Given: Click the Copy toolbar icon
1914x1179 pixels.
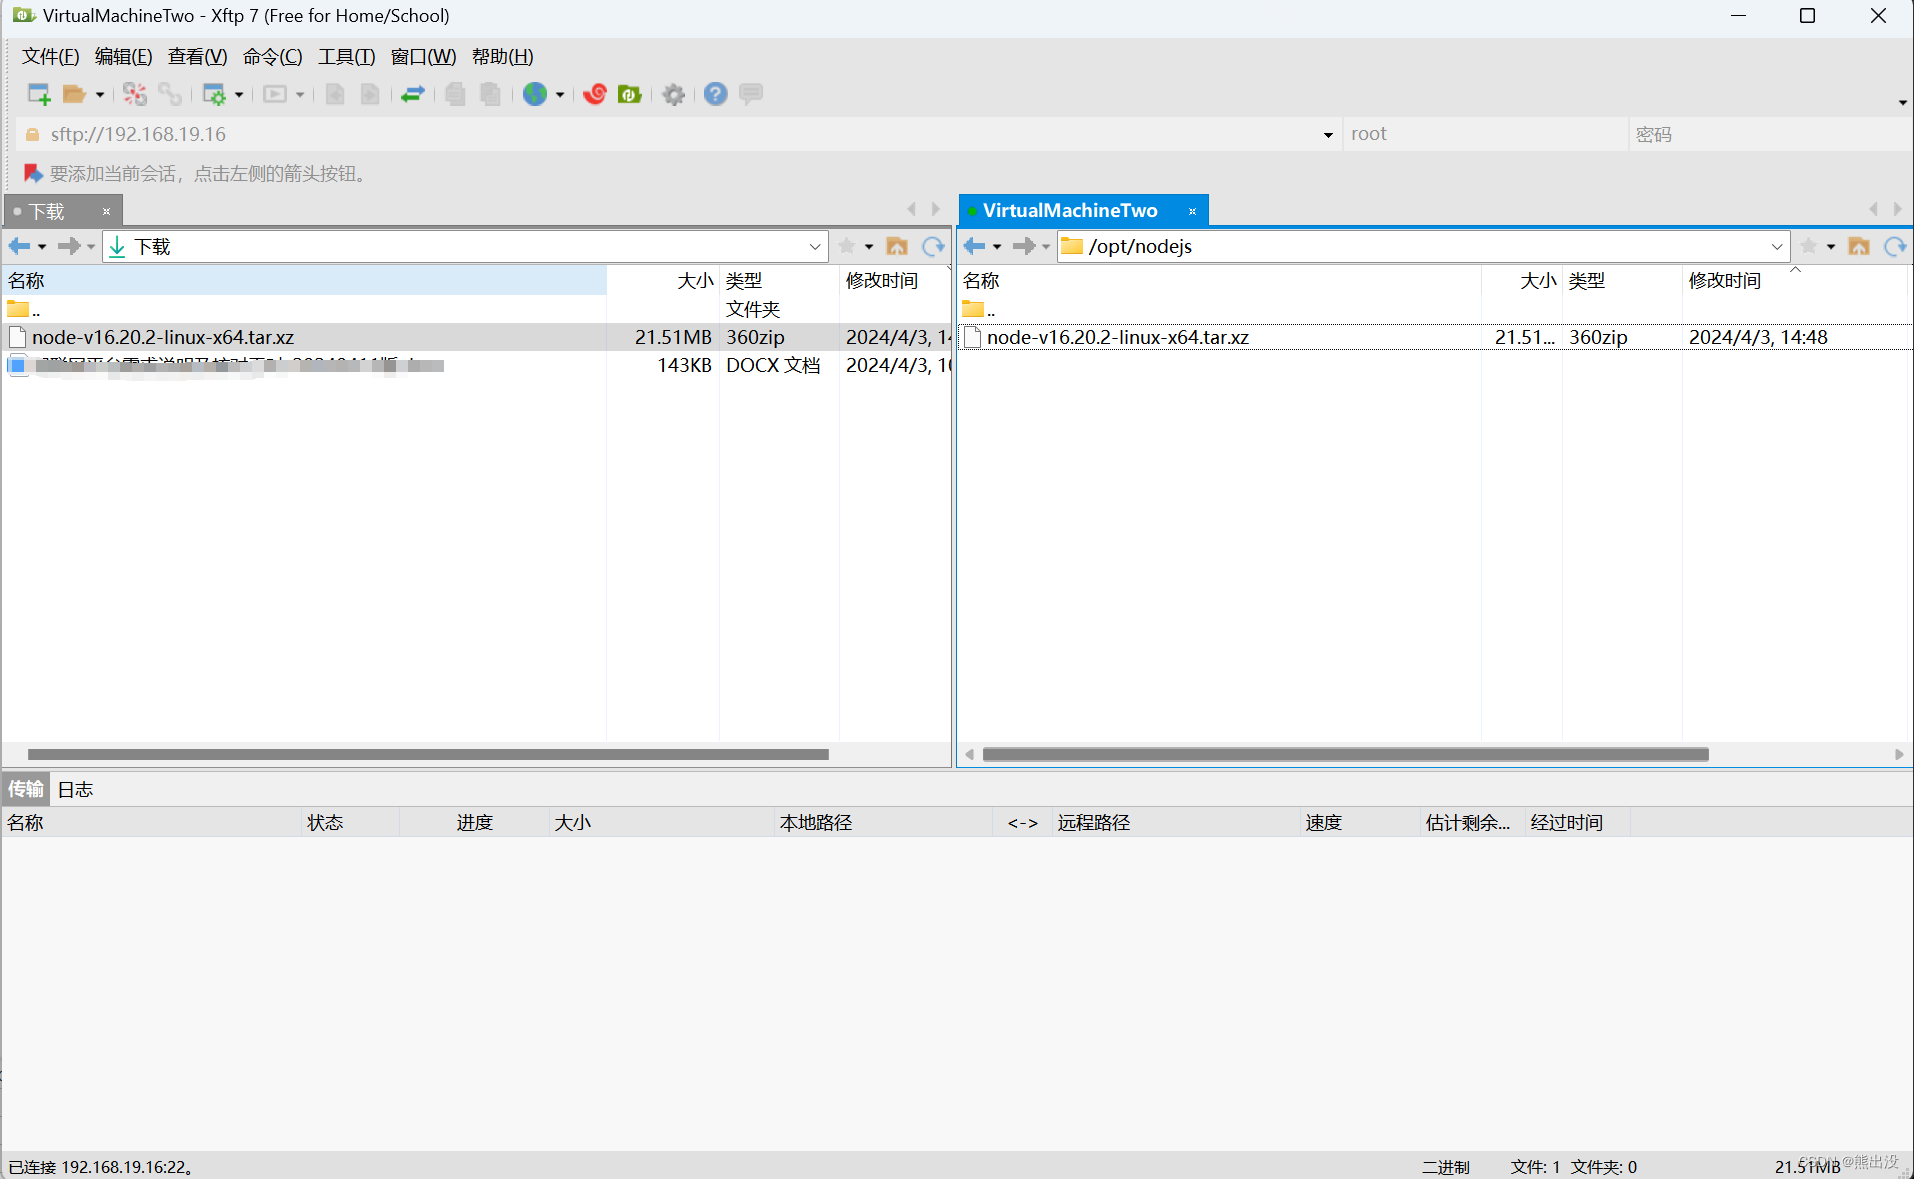Looking at the screenshot, I should pyautogui.click(x=455, y=94).
